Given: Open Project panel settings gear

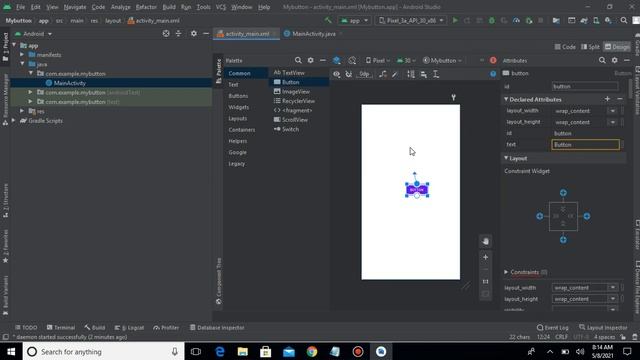Looking at the screenshot, I should [x=194, y=33].
